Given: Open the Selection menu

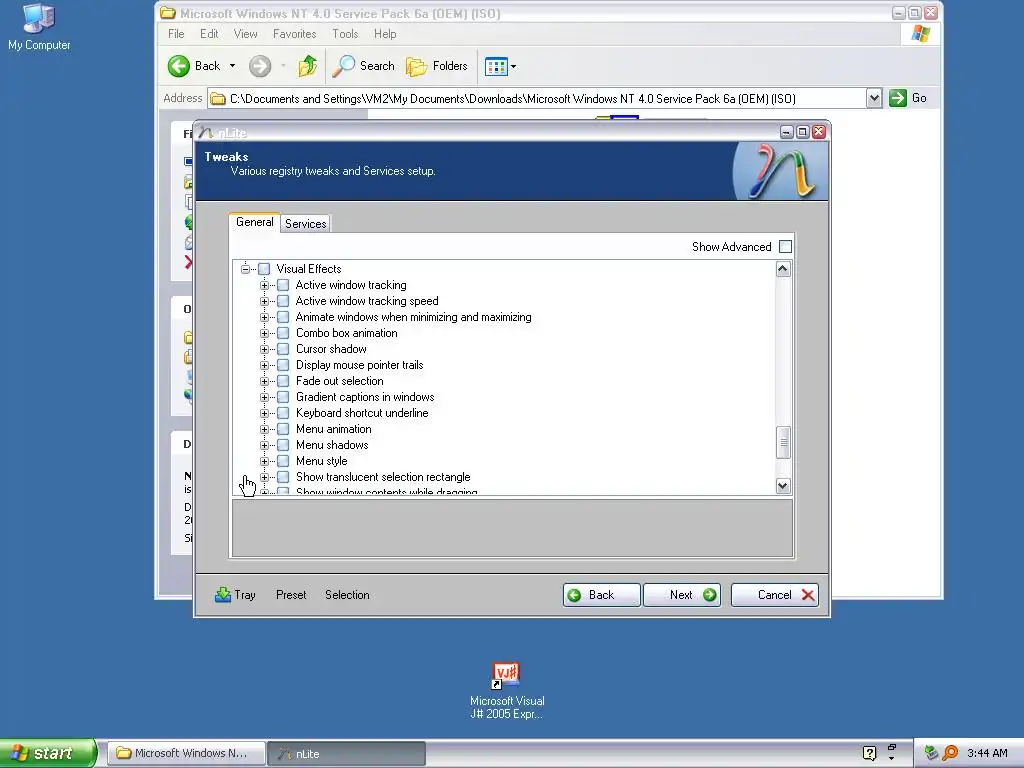Looking at the screenshot, I should (x=347, y=595).
